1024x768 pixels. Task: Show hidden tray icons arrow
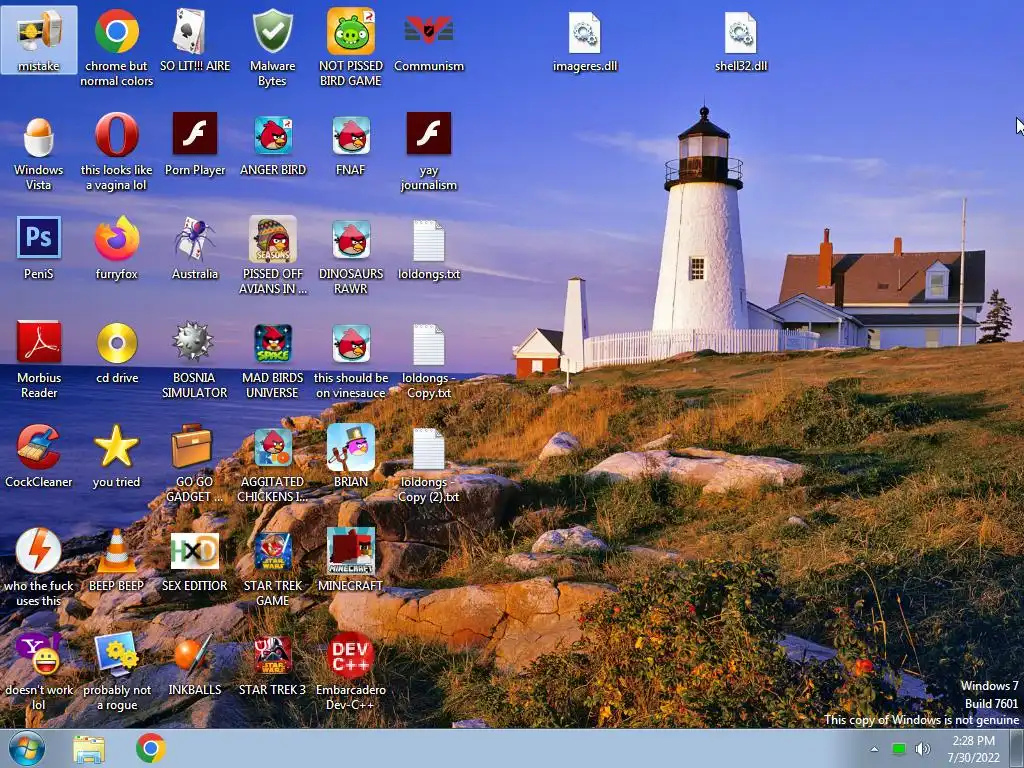coord(874,749)
